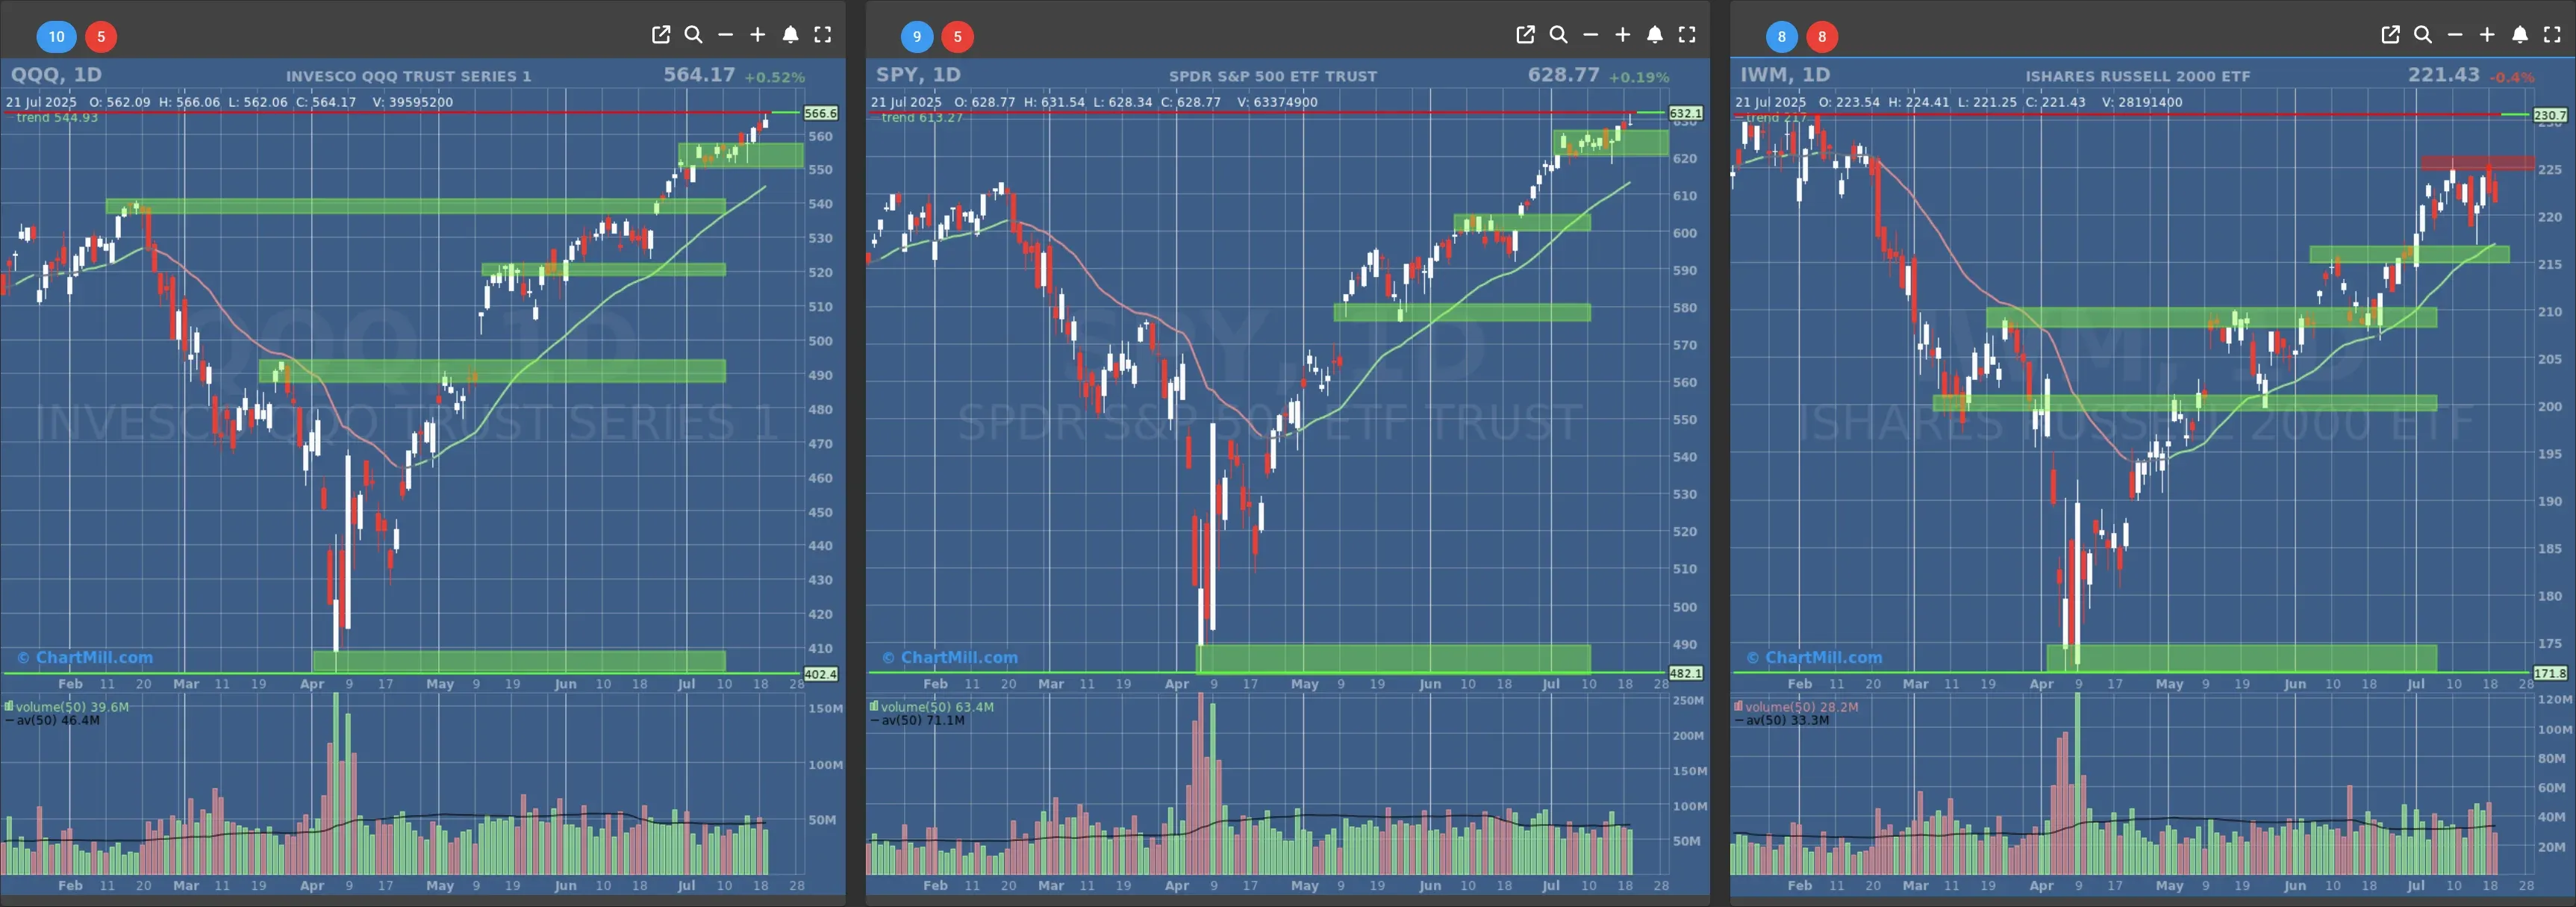Expand SPY chart to fullscreen
2576x907 pixels.
(x=1687, y=35)
